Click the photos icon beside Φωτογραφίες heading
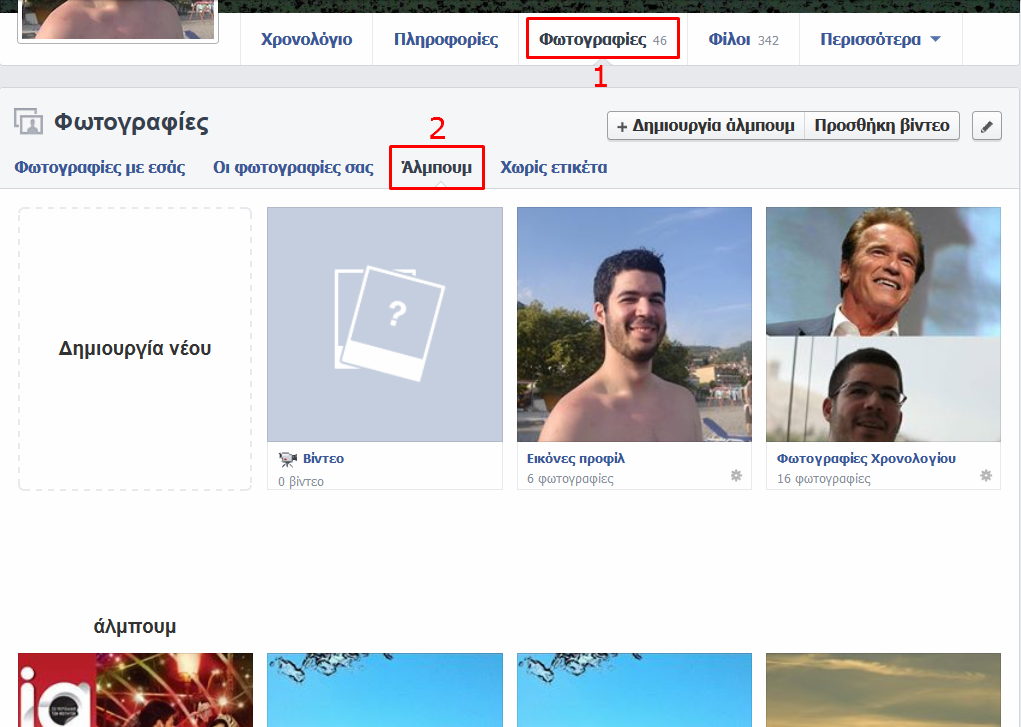 28,122
